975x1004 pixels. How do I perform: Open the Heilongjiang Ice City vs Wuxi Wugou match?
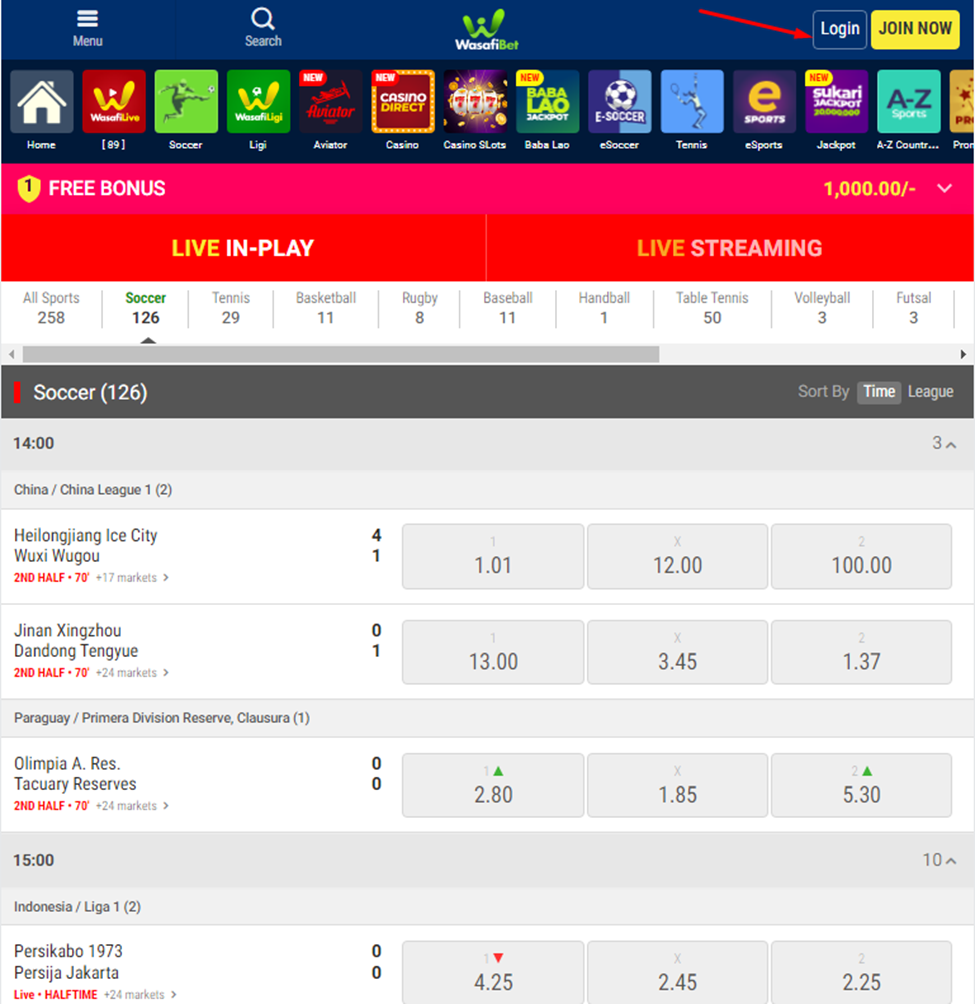coord(86,546)
